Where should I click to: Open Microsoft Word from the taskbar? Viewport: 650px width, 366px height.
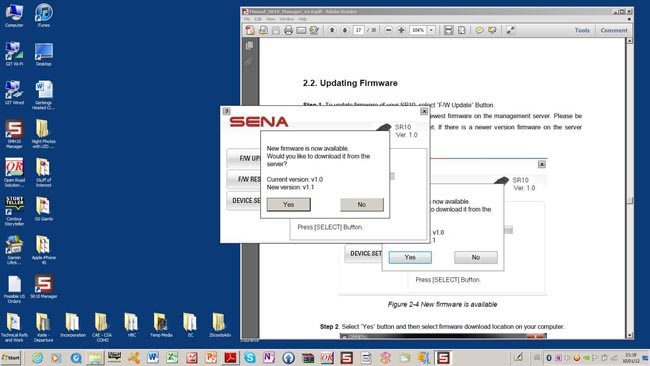point(153,358)
